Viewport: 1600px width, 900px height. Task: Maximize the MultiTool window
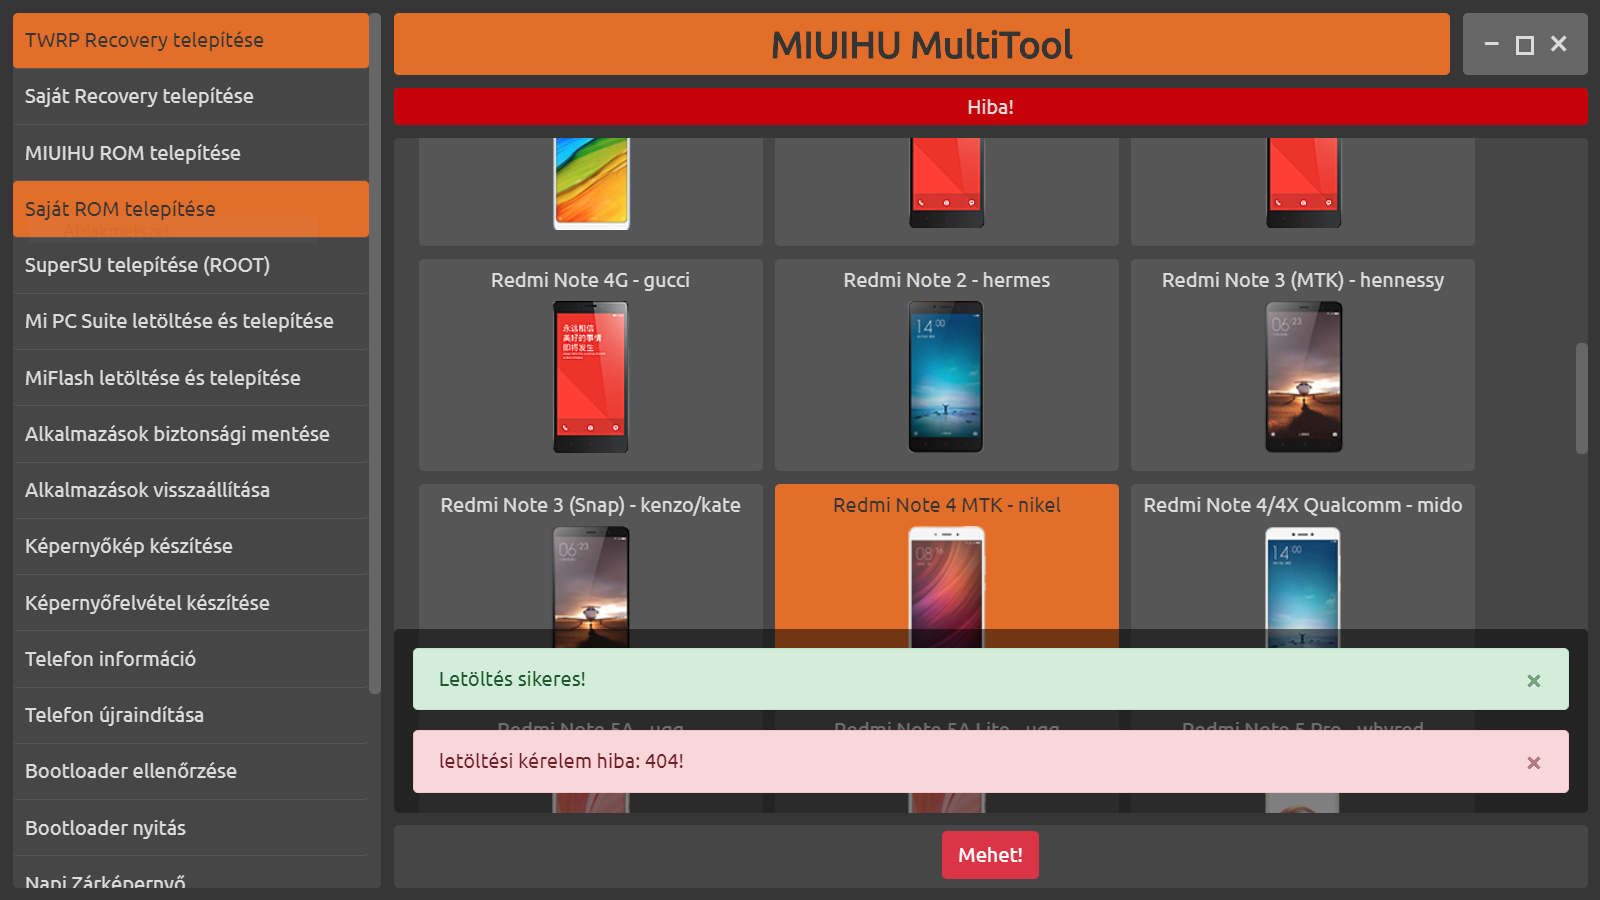coord(1524,45)
